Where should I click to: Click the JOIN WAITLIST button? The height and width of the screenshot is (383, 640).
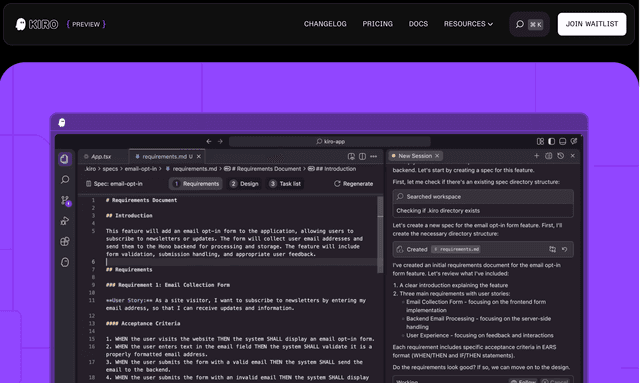[x=592, y=24]
